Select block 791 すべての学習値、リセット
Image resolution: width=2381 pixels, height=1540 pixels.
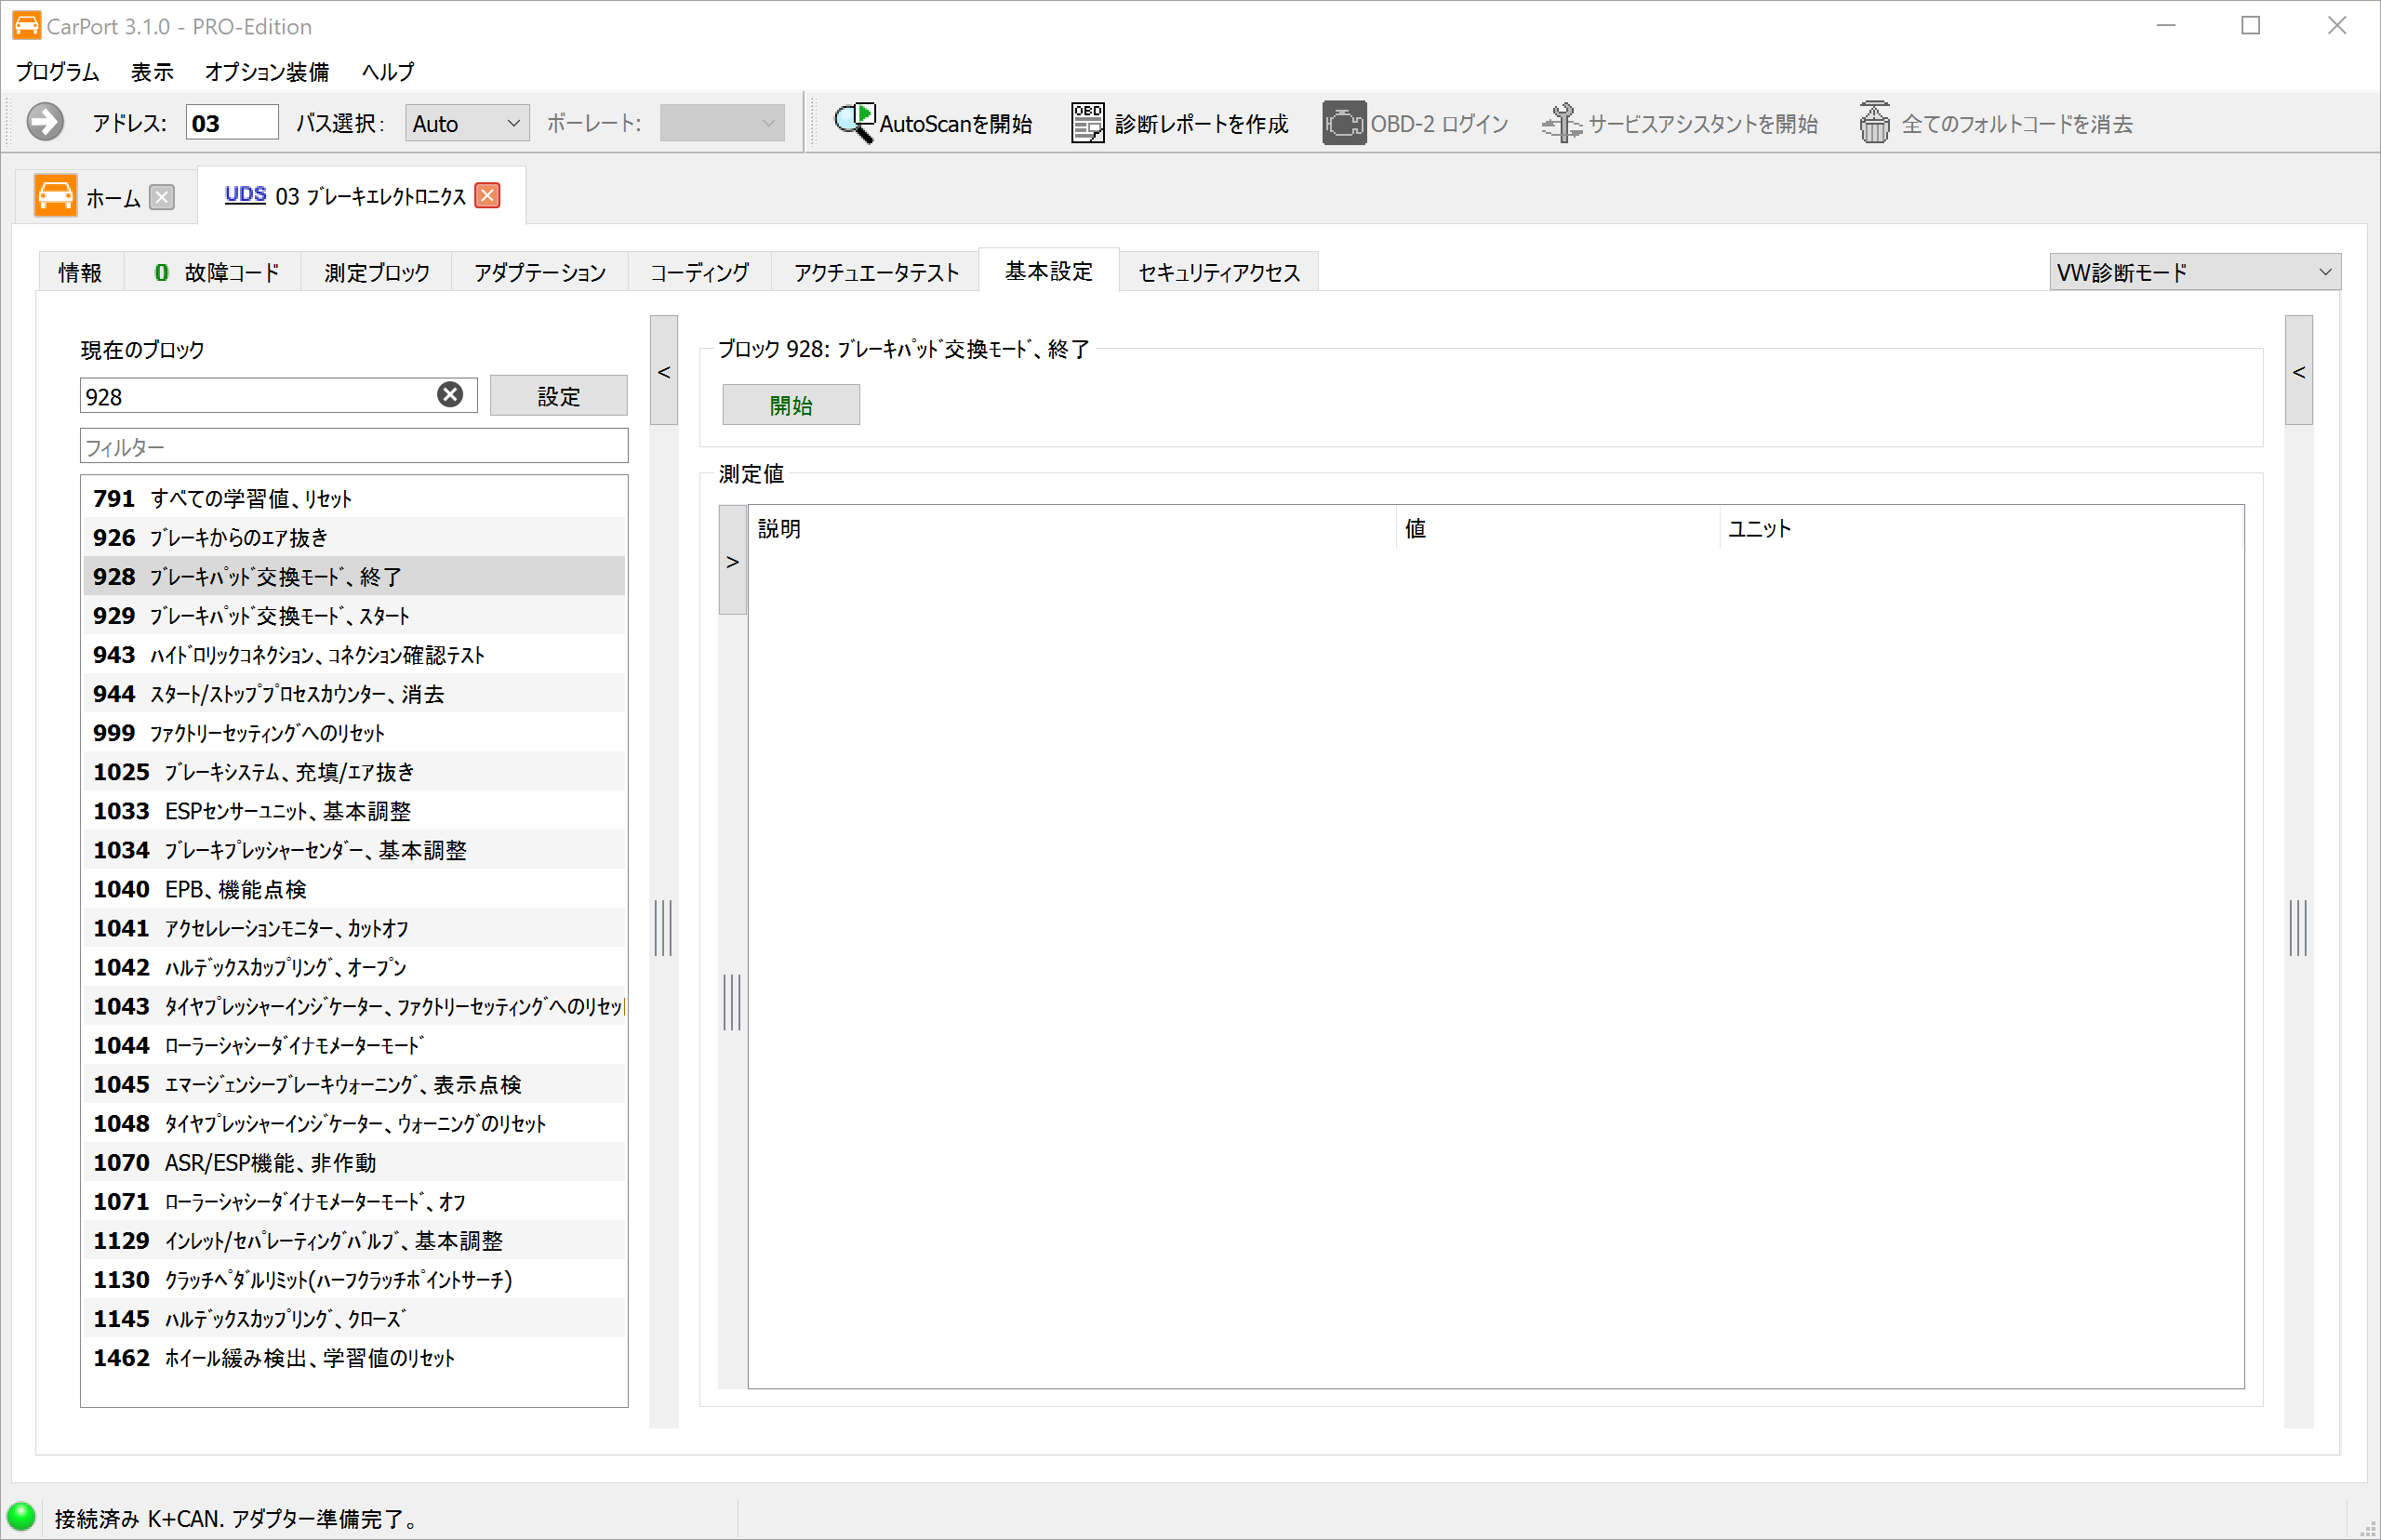pyautogui.click(x=354, y=498)
